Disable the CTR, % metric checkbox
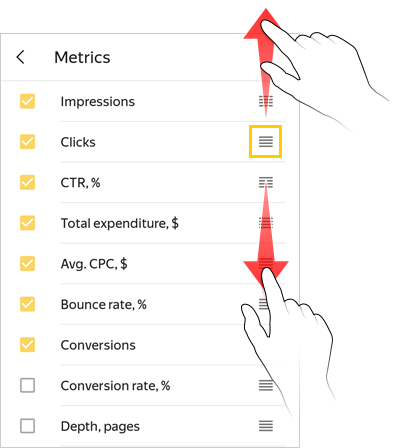This screenshot has height=448, width=406. [x=27, y=182]
